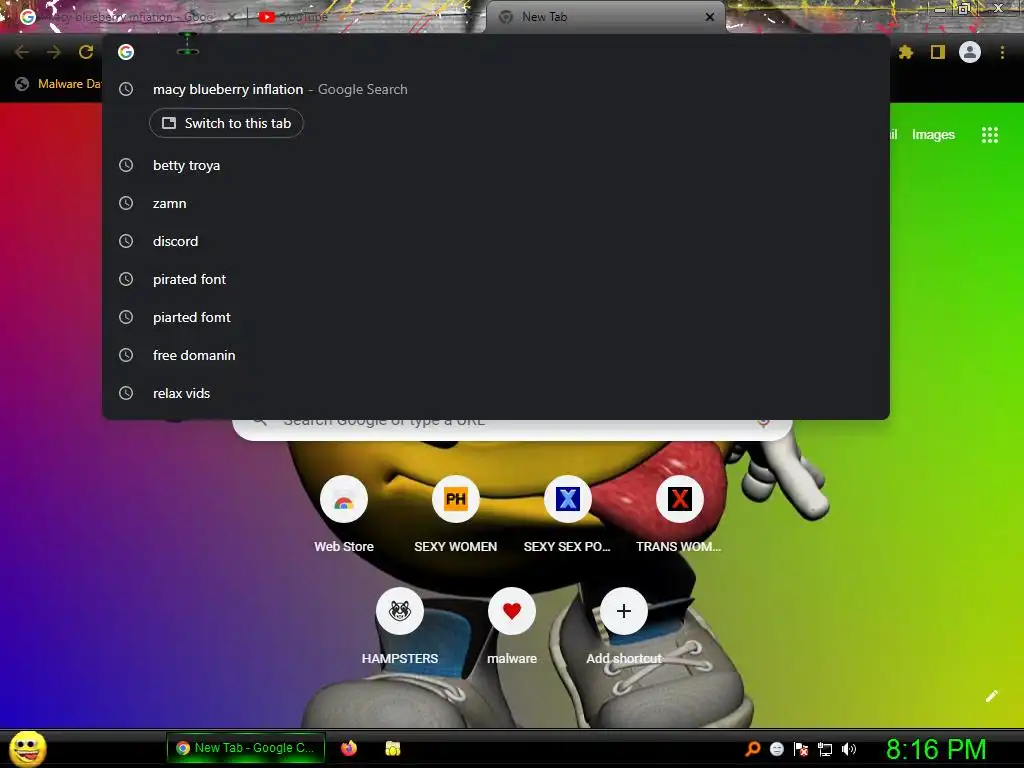Click the round white tray icon

[x=776, y=749]
